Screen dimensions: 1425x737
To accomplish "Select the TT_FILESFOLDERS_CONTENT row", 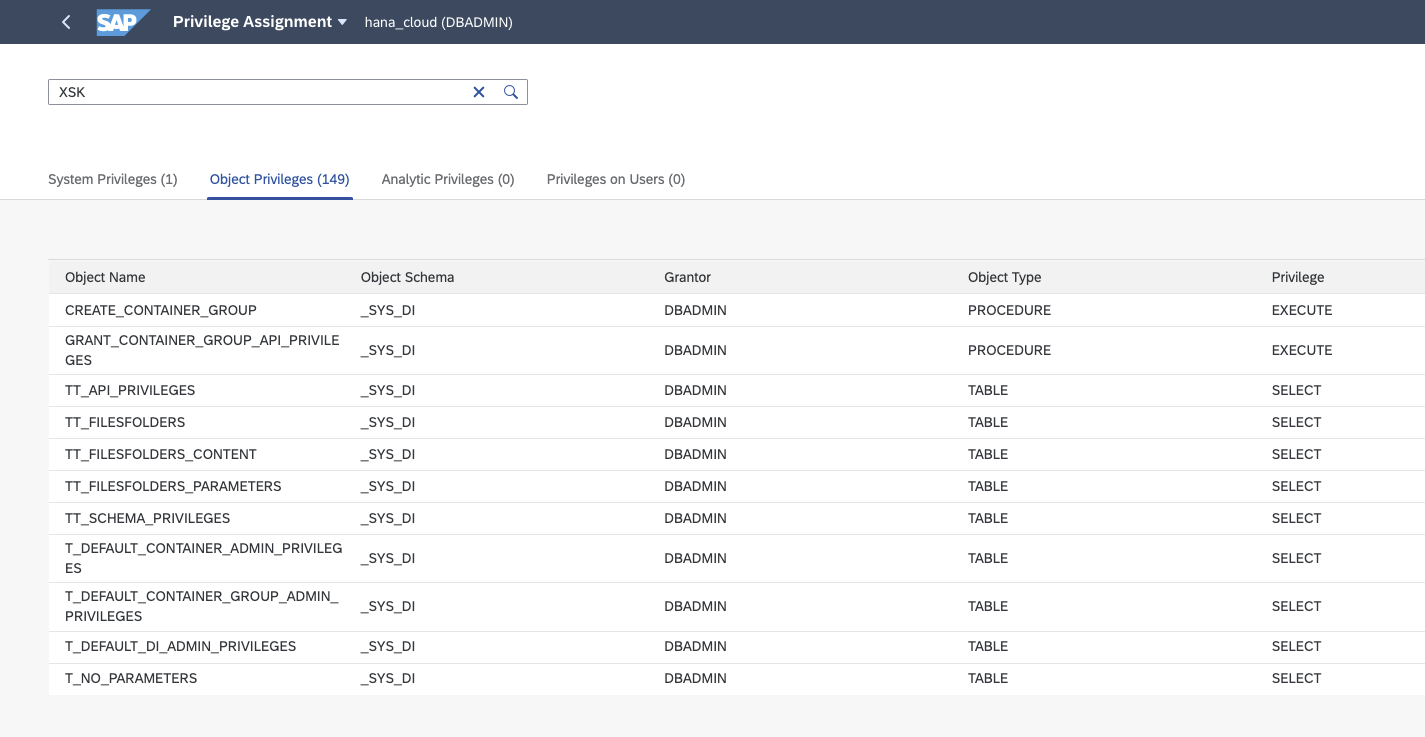I will 736,454.
